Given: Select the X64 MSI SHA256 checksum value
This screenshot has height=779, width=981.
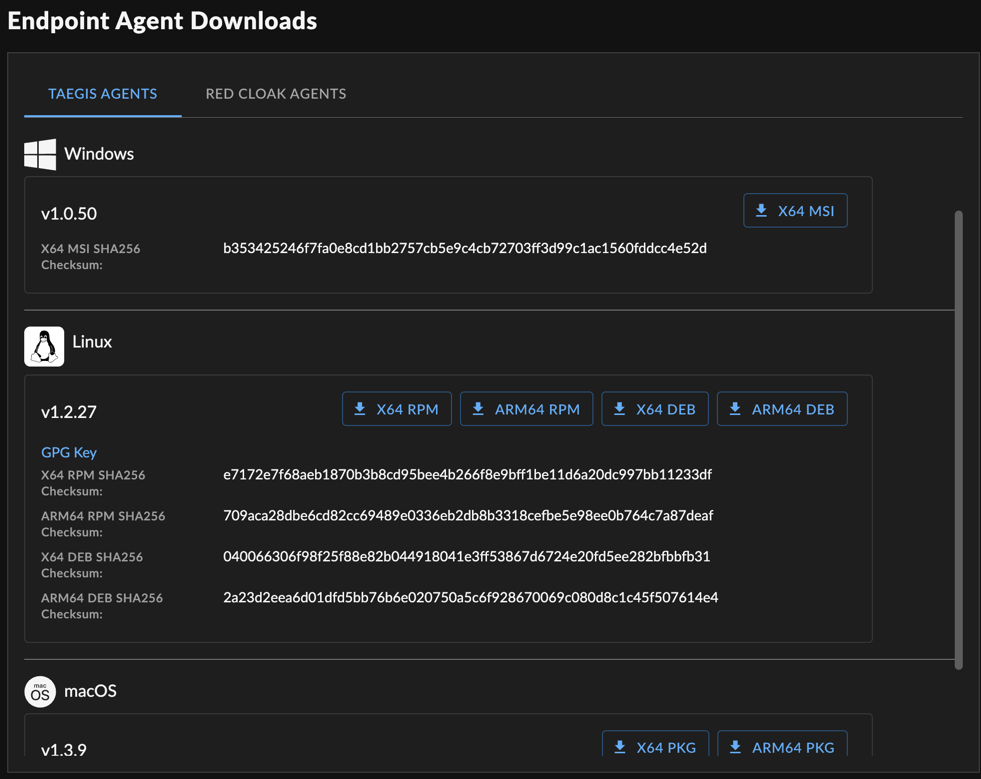Looking at the screenshot, I should click(465, 248).
